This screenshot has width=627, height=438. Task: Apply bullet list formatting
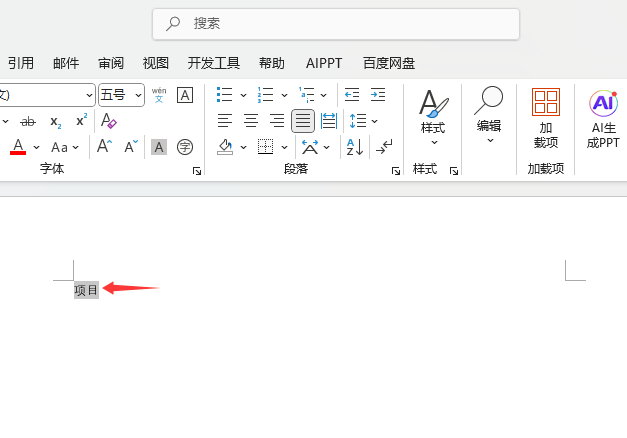tap(224, 95)
